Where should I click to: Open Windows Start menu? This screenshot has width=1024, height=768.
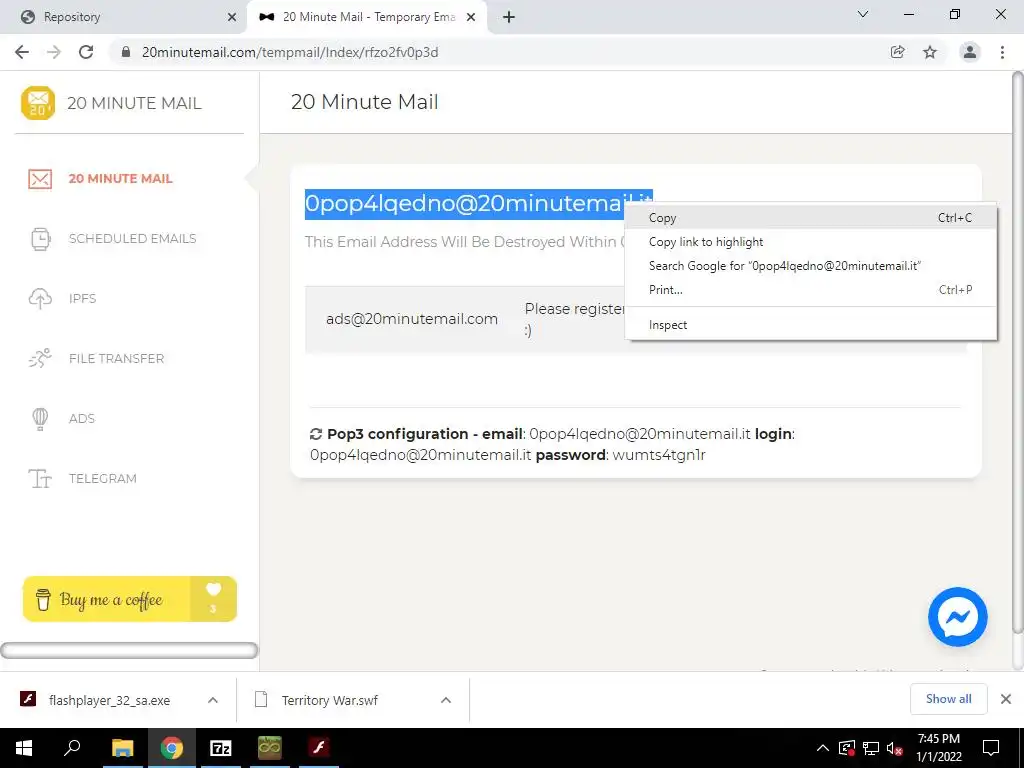click(24, 748)
